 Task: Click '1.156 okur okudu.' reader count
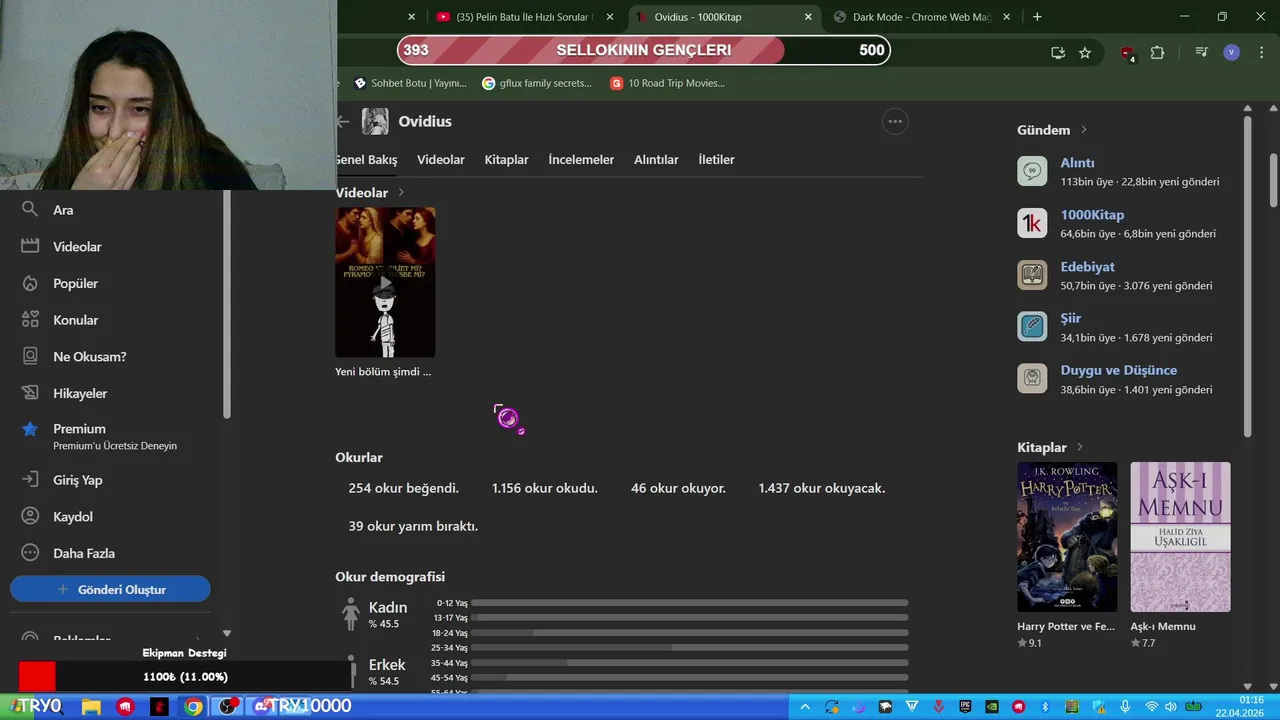coord(545,488)
